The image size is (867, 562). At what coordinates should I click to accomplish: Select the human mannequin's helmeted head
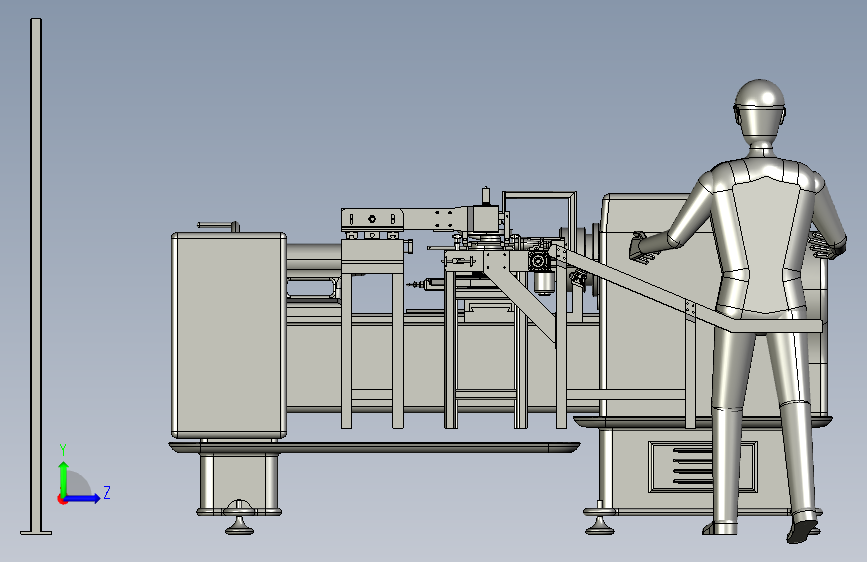pos(760,111)
